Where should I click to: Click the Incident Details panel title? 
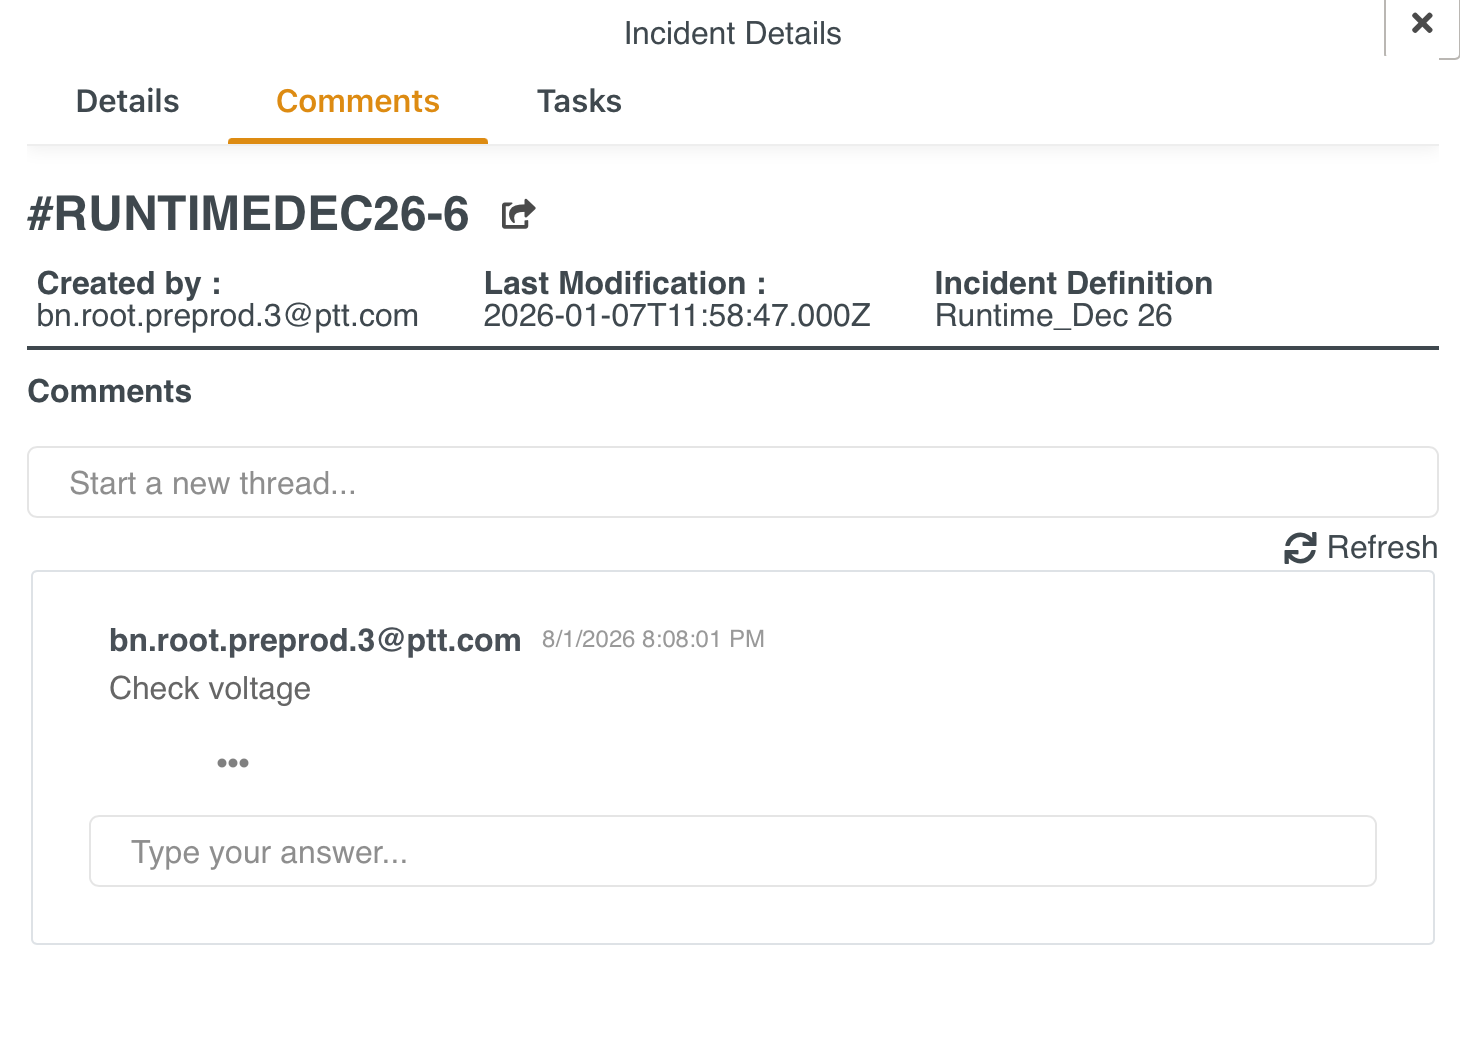[732, 34]
